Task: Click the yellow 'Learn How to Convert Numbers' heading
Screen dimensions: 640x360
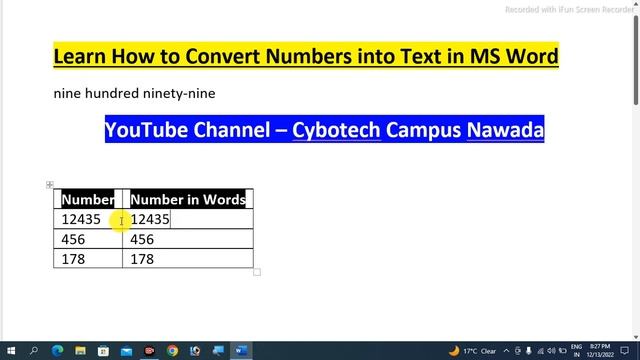Action: coord(306,56)
